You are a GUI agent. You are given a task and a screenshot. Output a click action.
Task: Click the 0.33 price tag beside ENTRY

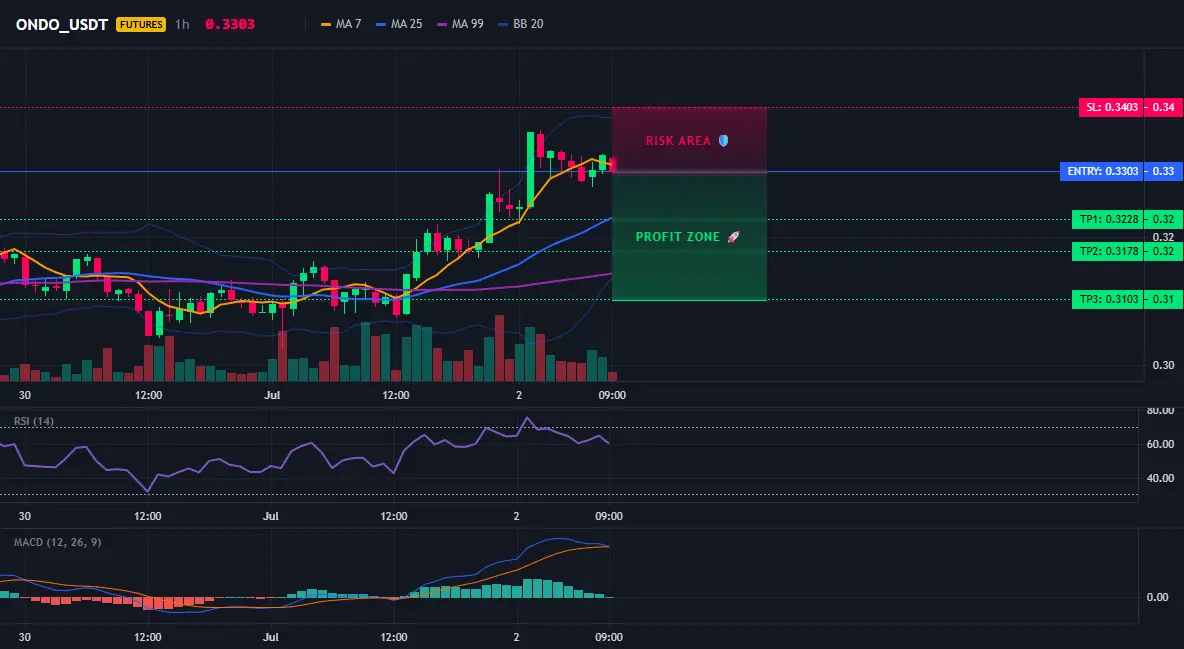click(x=1164, y=172)
